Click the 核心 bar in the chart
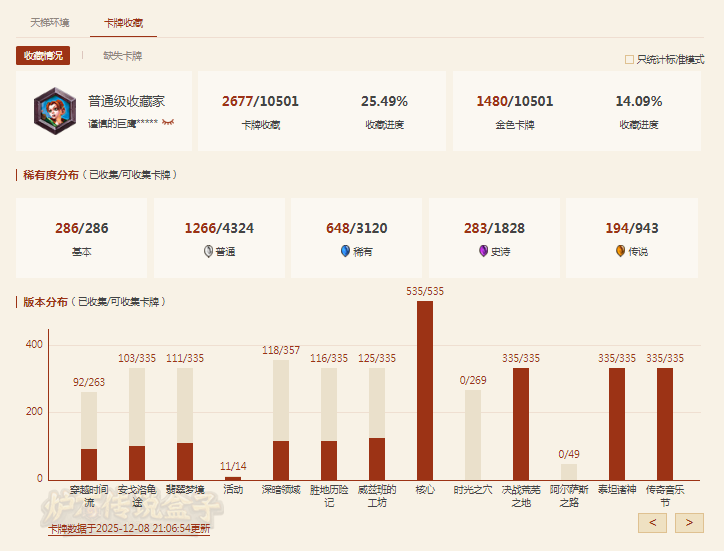Image resolution: width=724 pixels, height=551 pixels. point(425,390)
